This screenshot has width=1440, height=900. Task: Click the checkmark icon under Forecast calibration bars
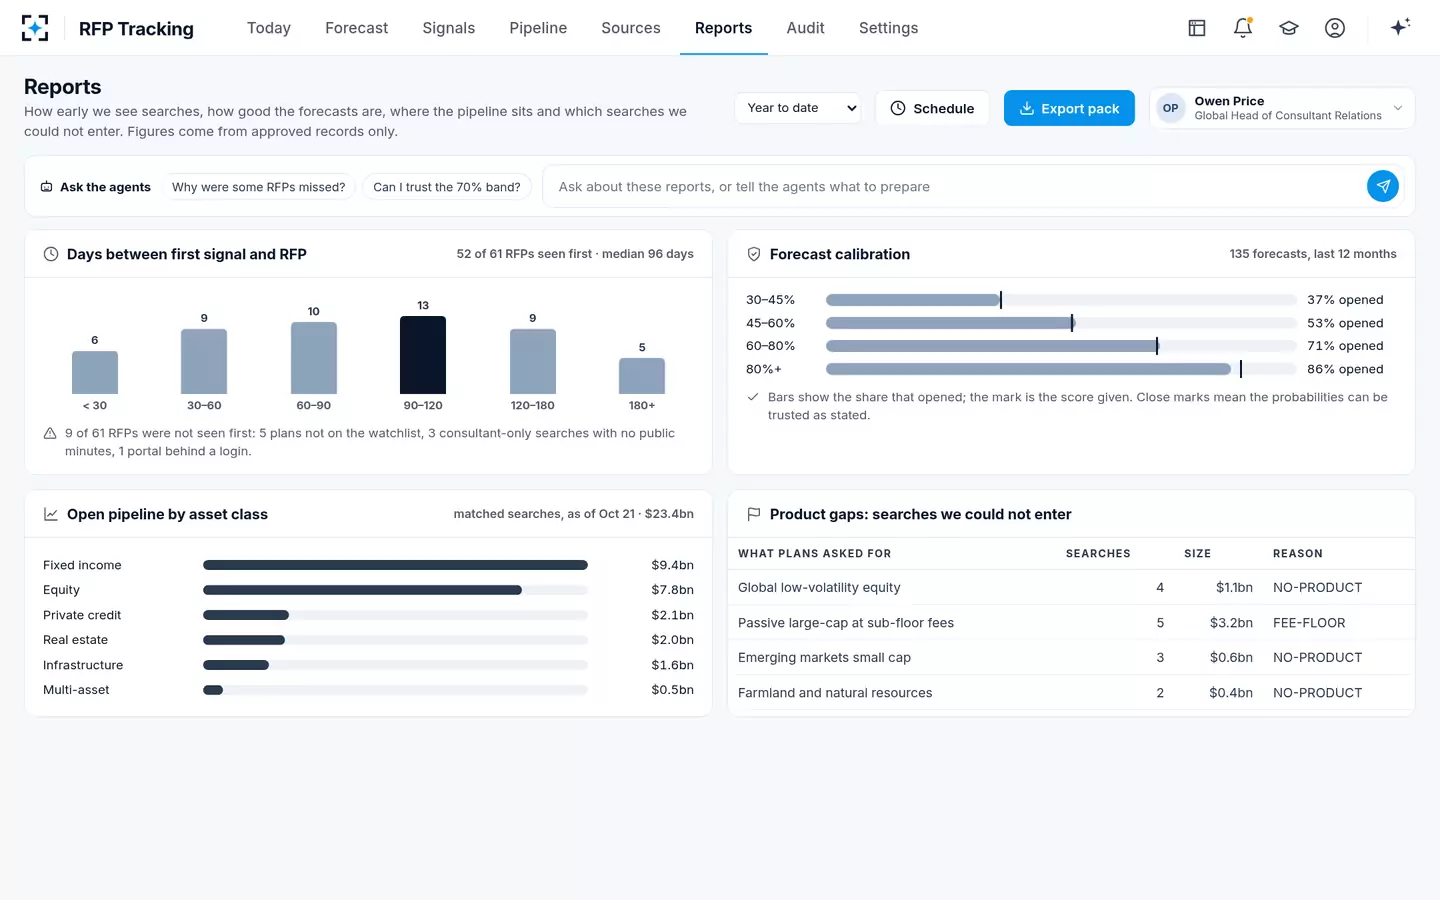pyautogui.click(x=753, y=397)
